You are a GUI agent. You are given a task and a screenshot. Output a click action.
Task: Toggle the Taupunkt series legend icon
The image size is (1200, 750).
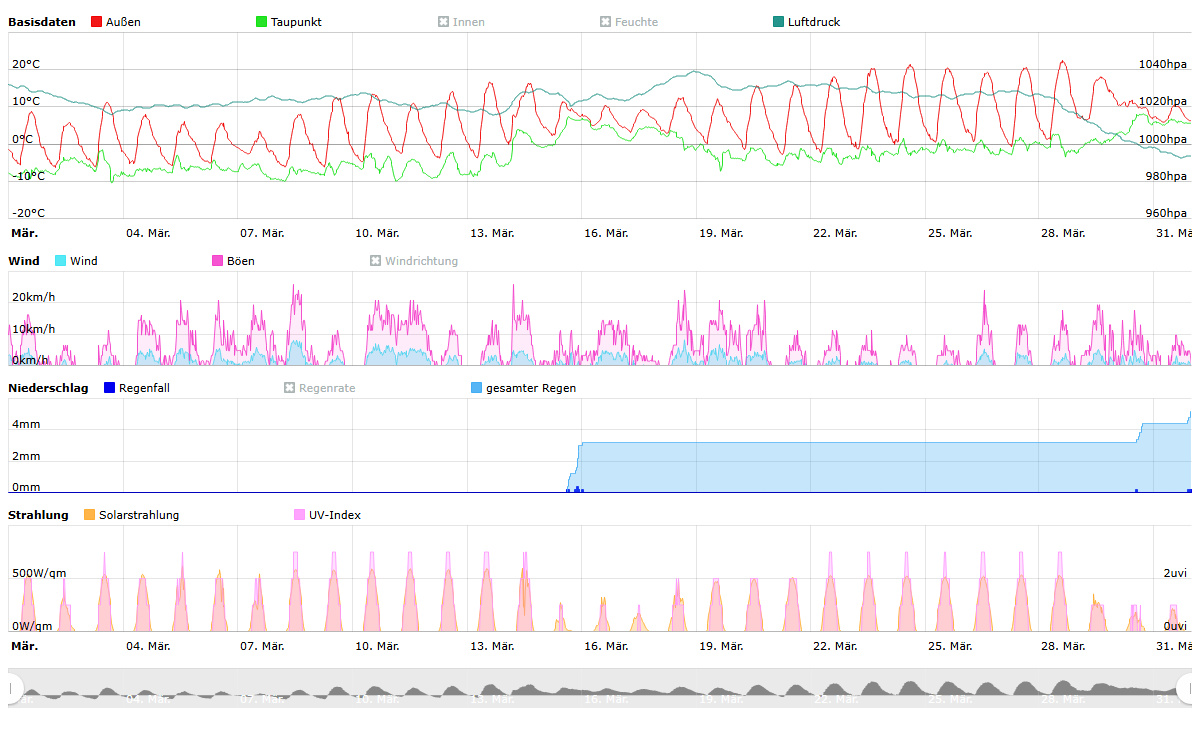click(x=262, y=22)
